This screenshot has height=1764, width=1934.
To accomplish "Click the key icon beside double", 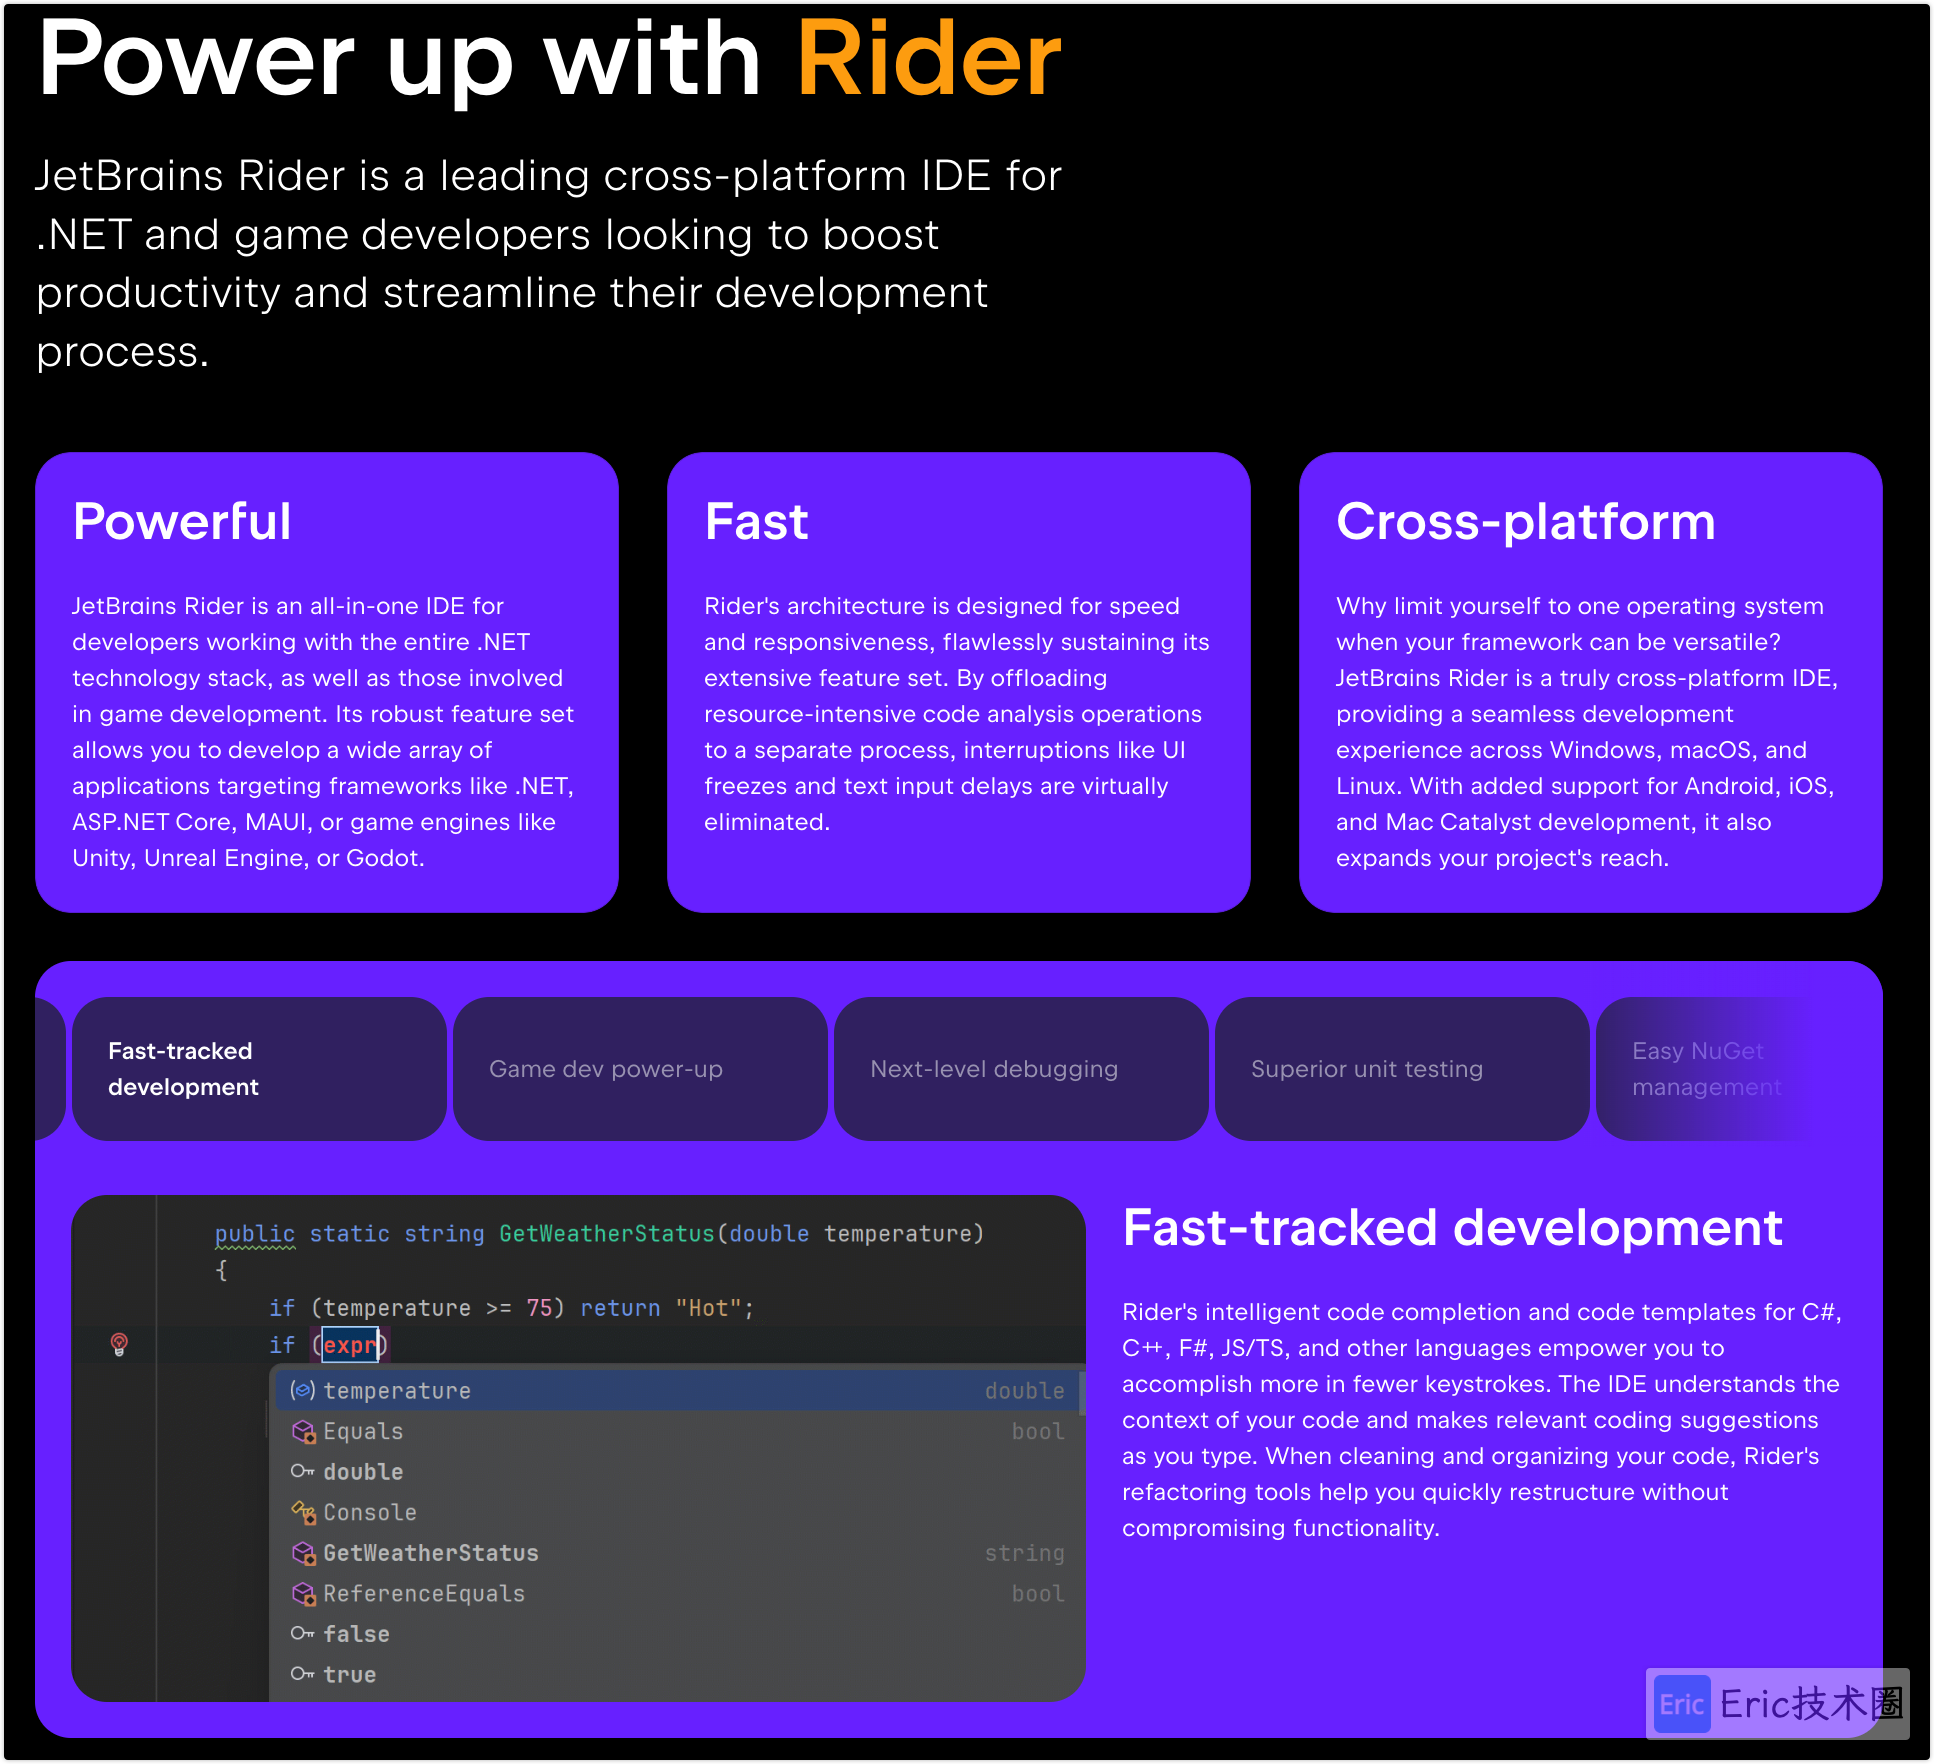I will [x=303, y=1471].
